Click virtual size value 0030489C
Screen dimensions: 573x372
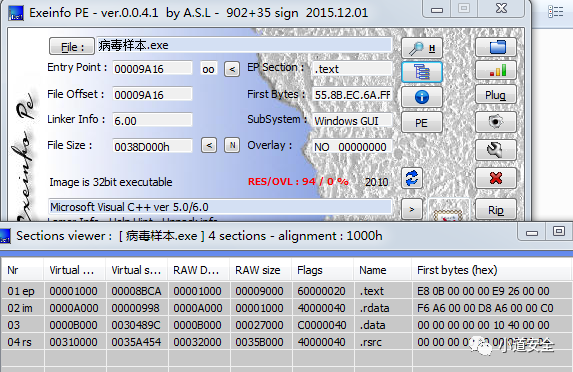(136, 325)
